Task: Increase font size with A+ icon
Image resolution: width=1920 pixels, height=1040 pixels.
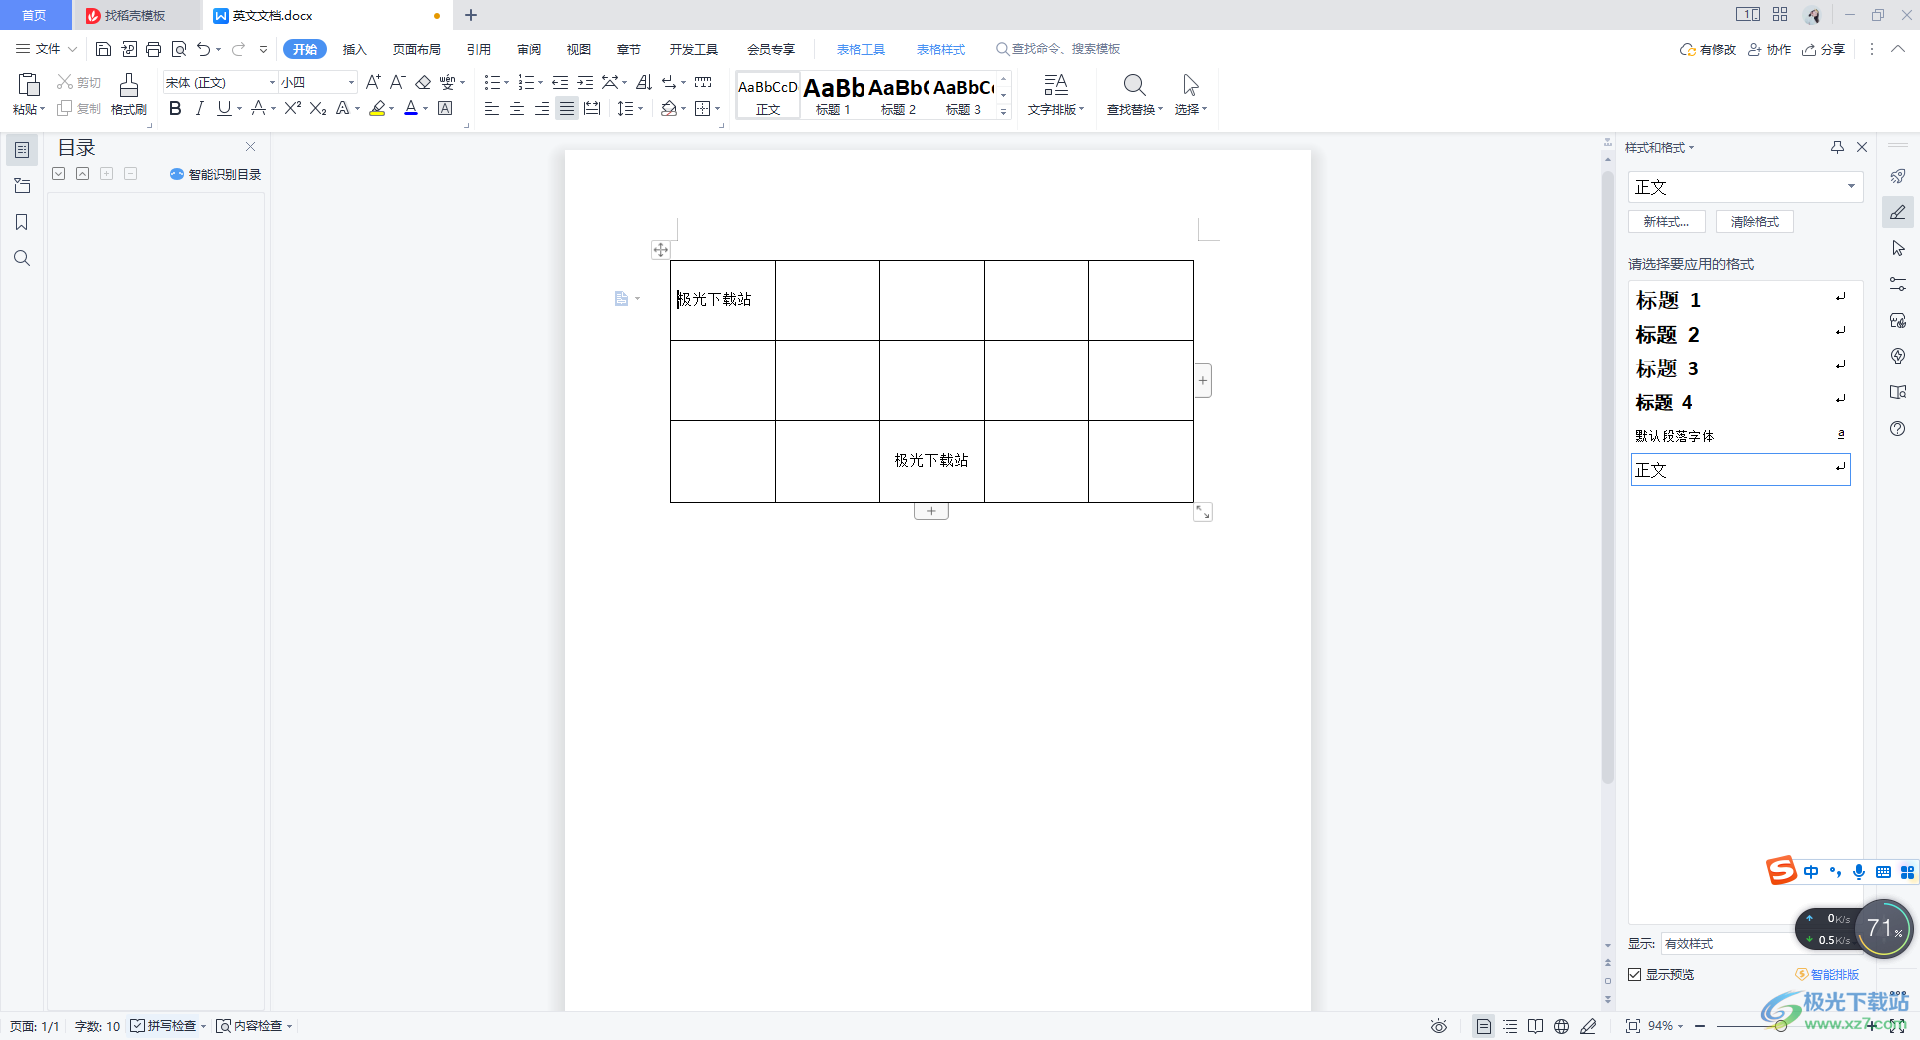Action: (x=373, y=82)
